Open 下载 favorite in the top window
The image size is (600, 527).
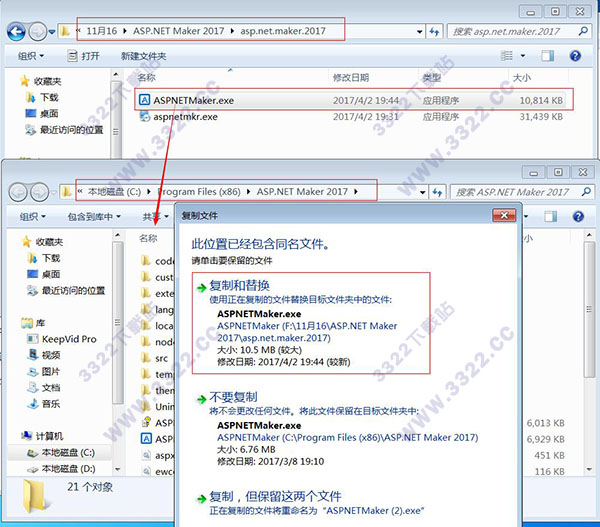(x=42, y=98)
